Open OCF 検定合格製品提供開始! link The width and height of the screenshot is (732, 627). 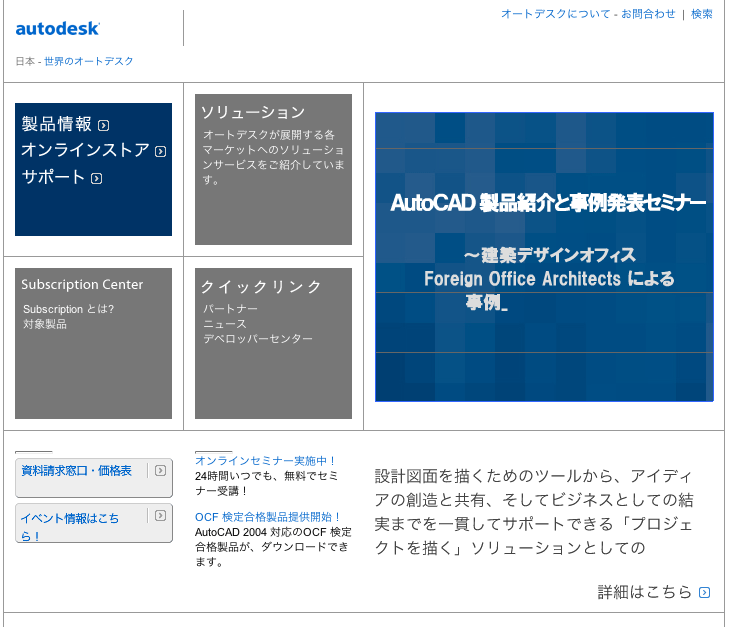coord(267,517)
